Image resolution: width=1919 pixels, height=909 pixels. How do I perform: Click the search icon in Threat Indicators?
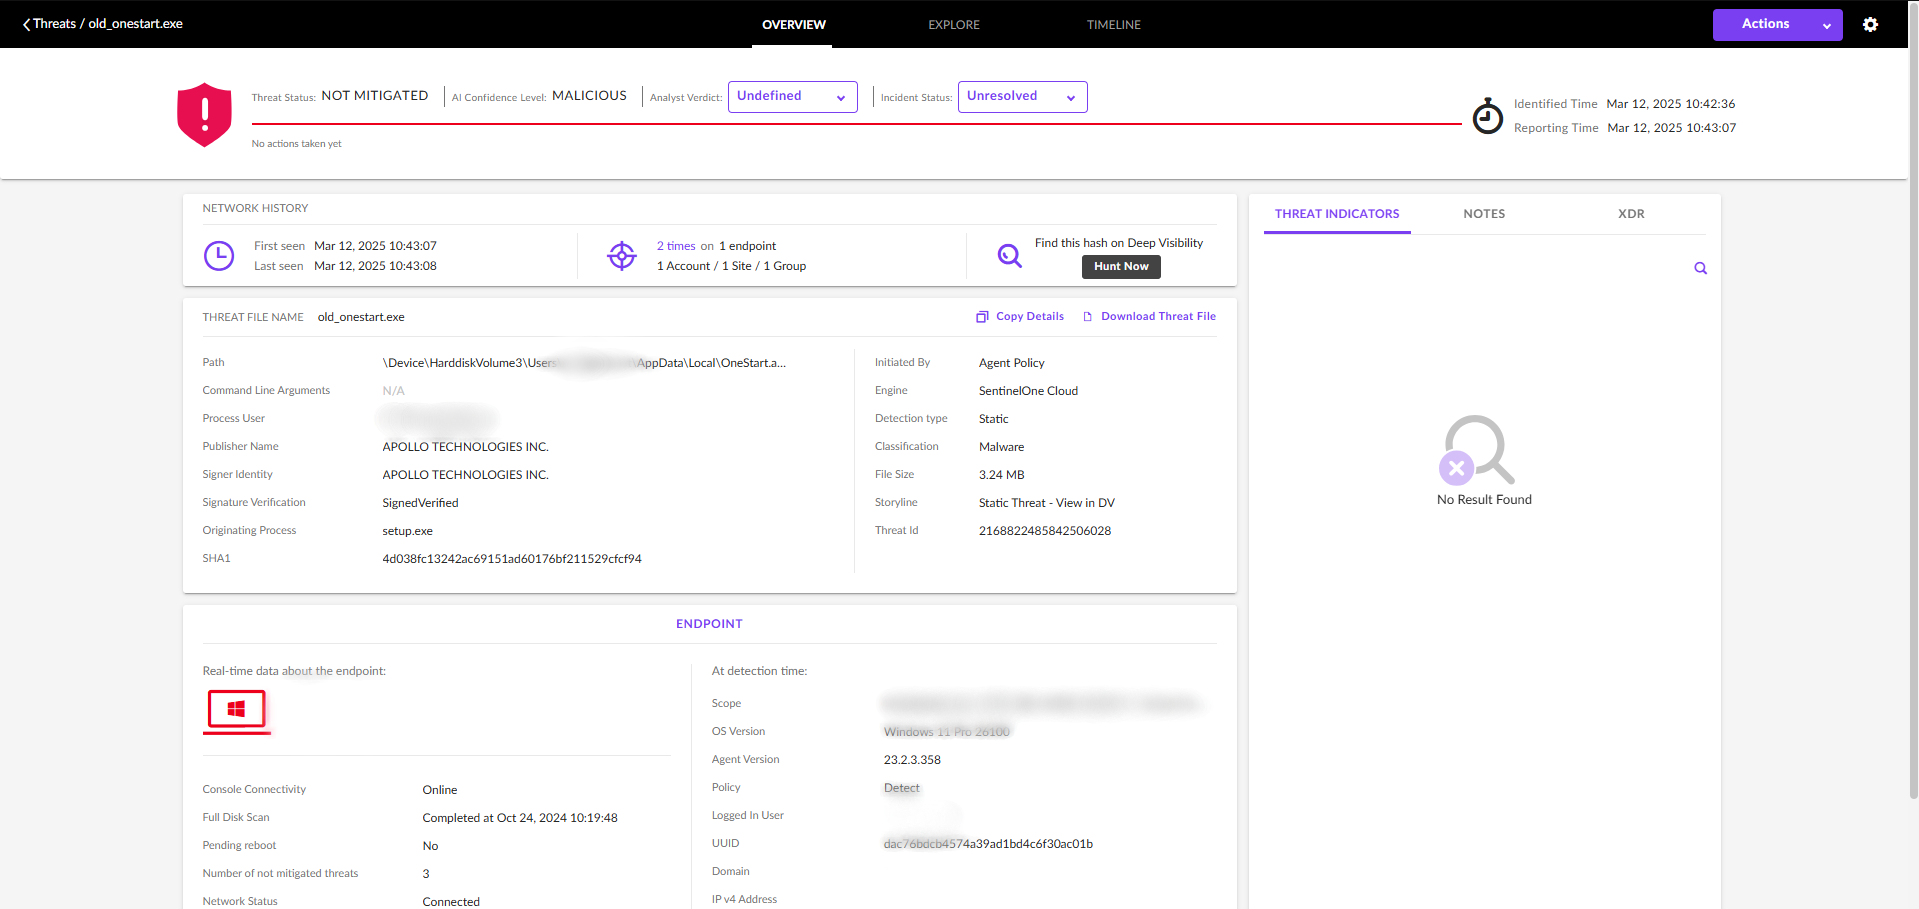tap(1700, 268)
